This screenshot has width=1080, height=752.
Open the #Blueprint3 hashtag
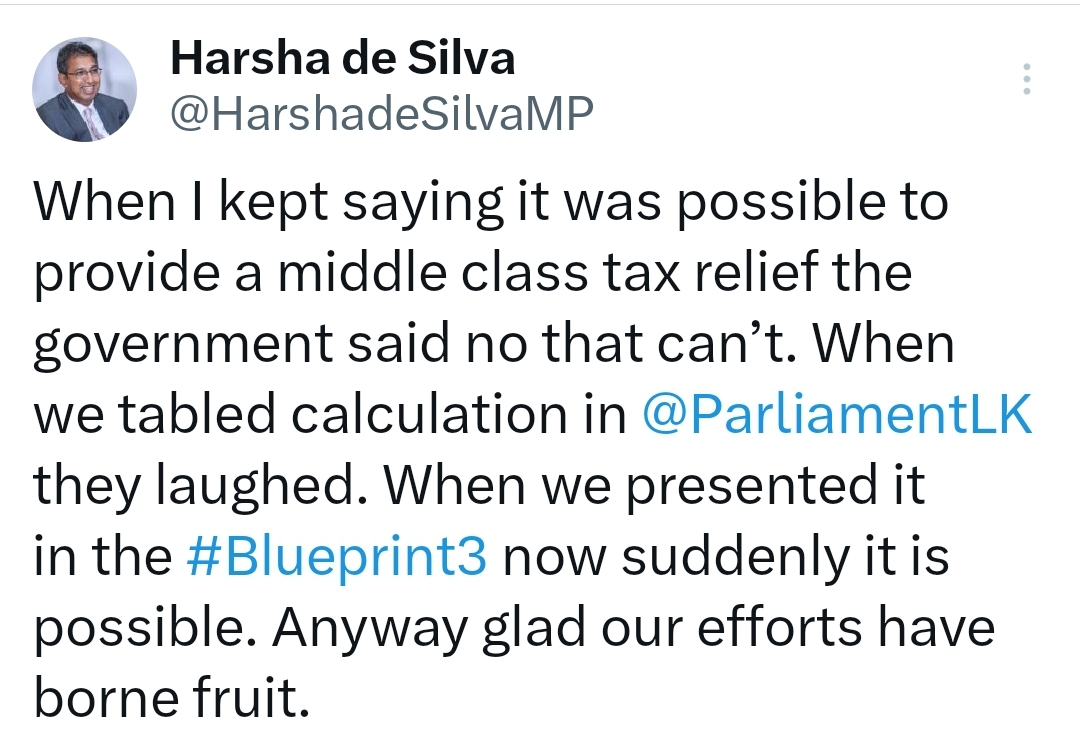click(337, 555)
